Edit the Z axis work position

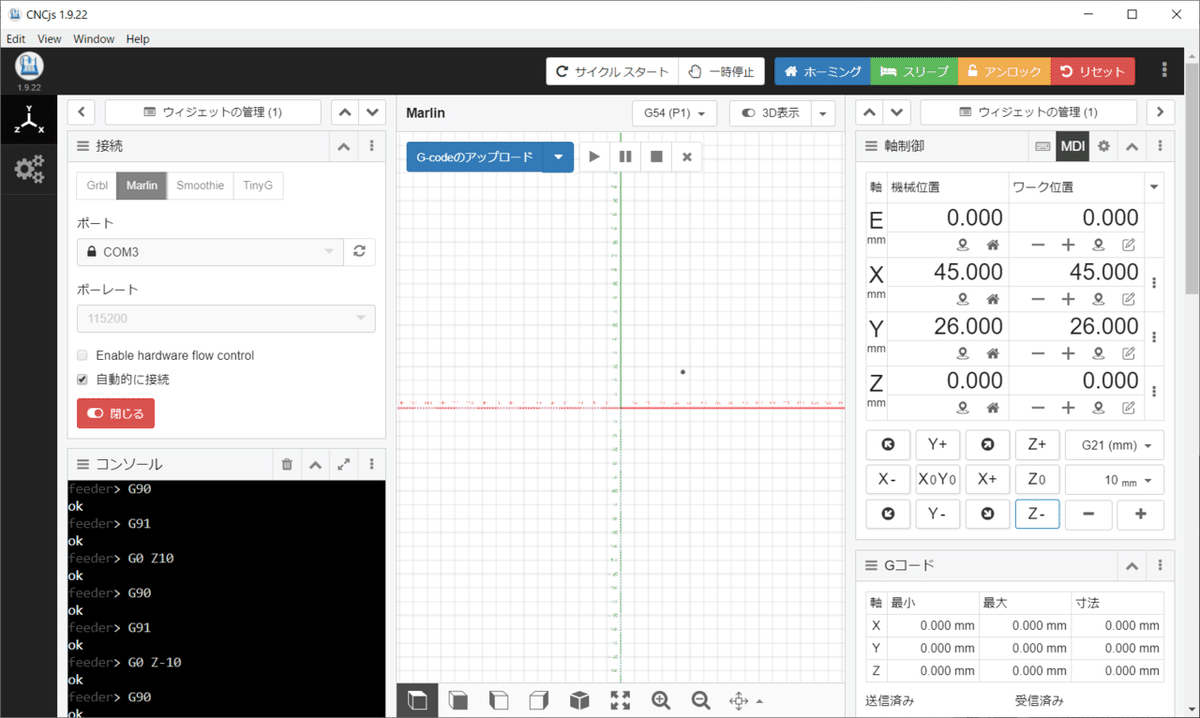point(1128,407)
